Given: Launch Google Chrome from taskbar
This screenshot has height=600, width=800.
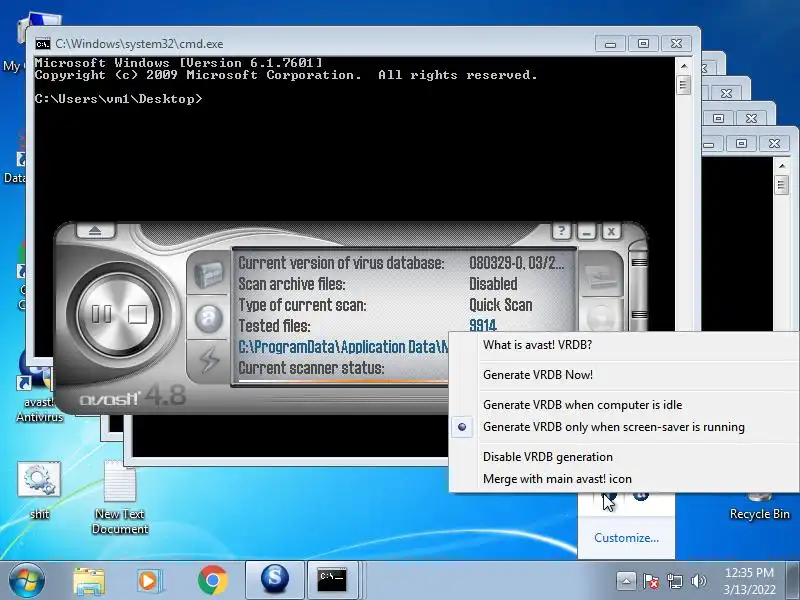Looking at the screenshot, I should coord(212,580).
